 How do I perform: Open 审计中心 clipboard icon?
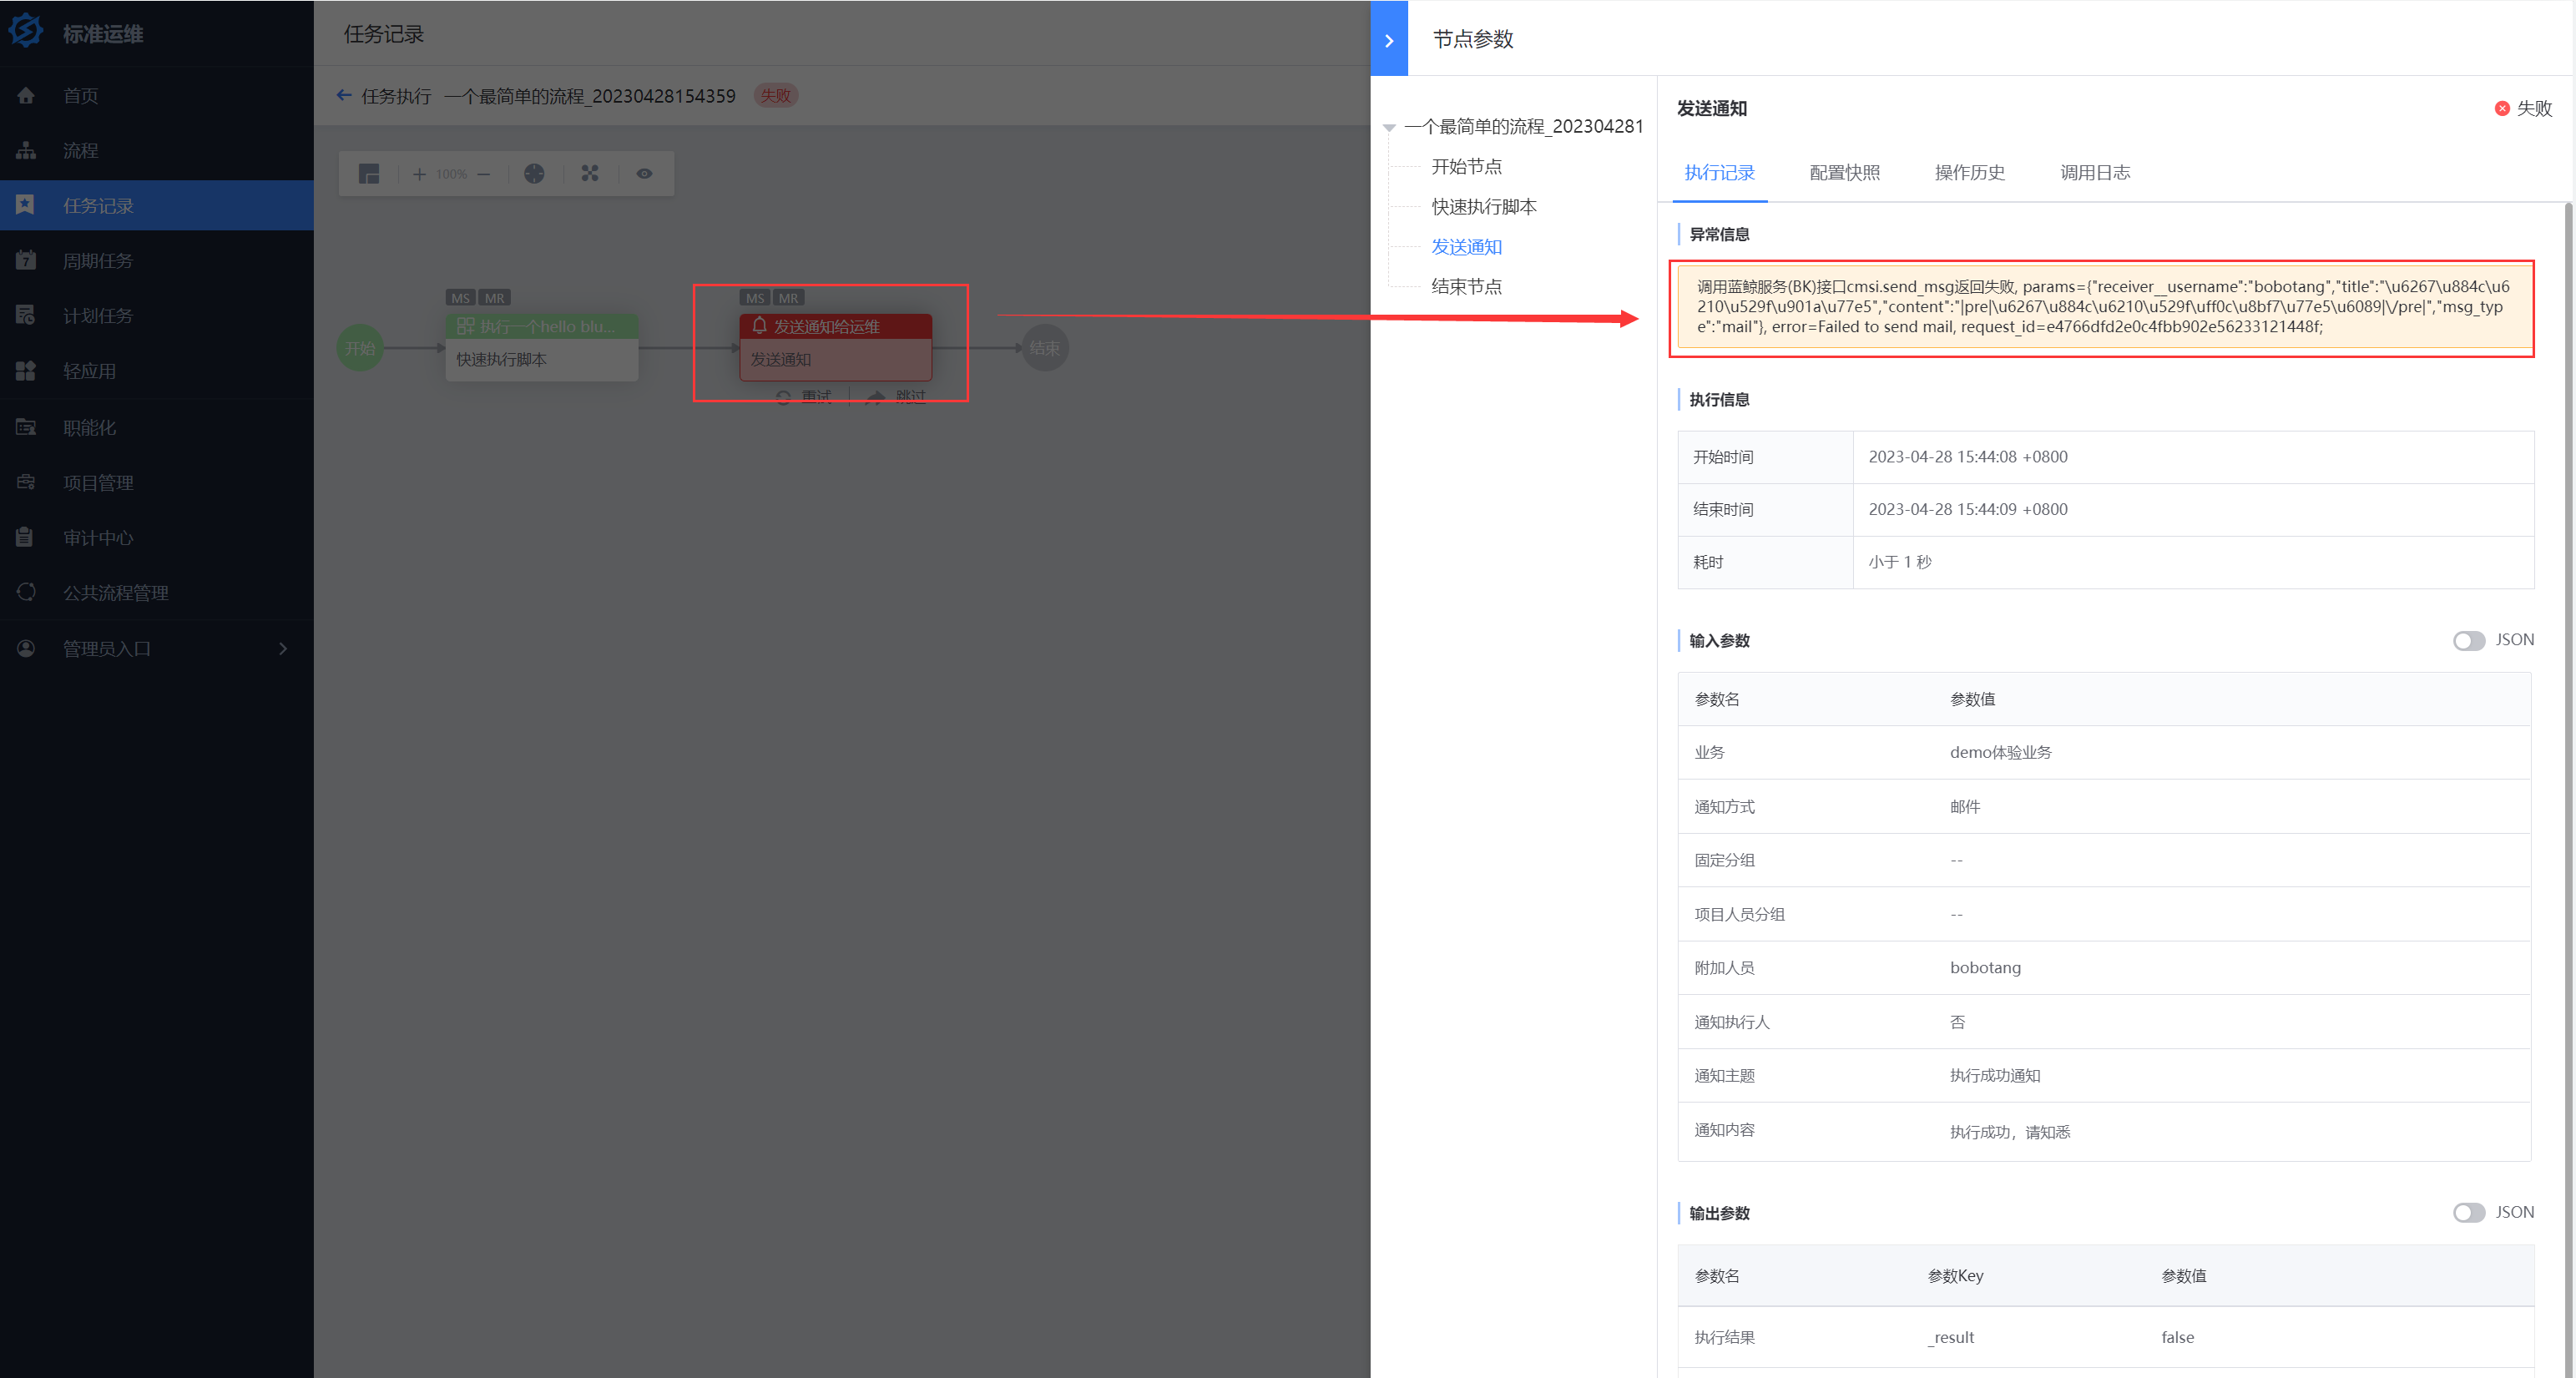[26, 537]
